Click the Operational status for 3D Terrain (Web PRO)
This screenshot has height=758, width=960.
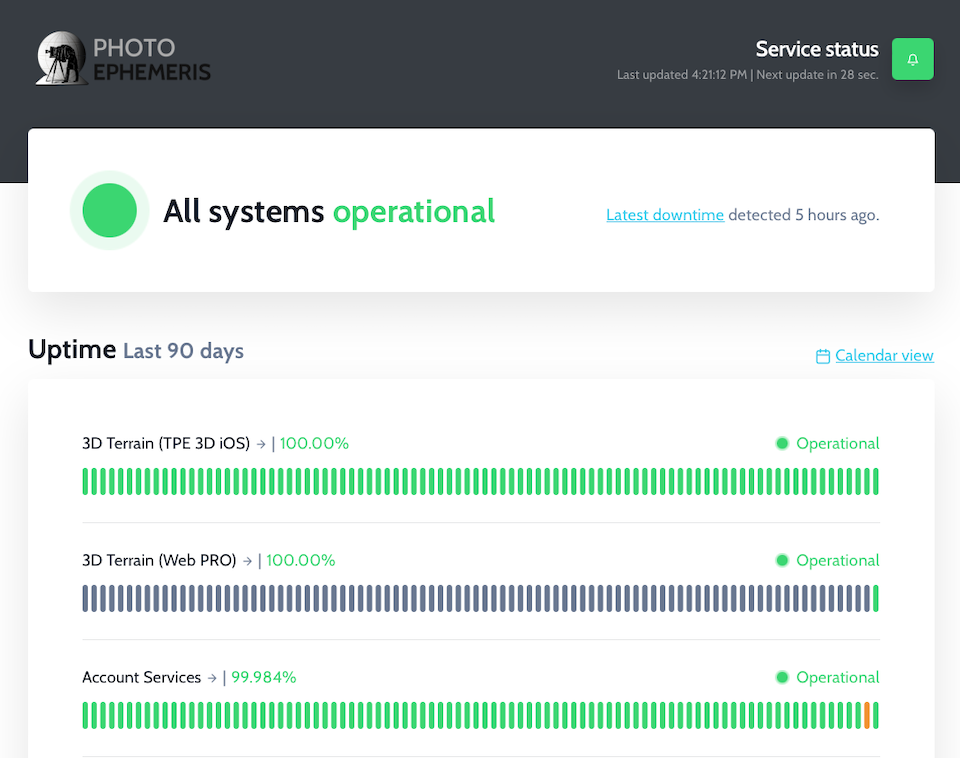tap(837, 560)
